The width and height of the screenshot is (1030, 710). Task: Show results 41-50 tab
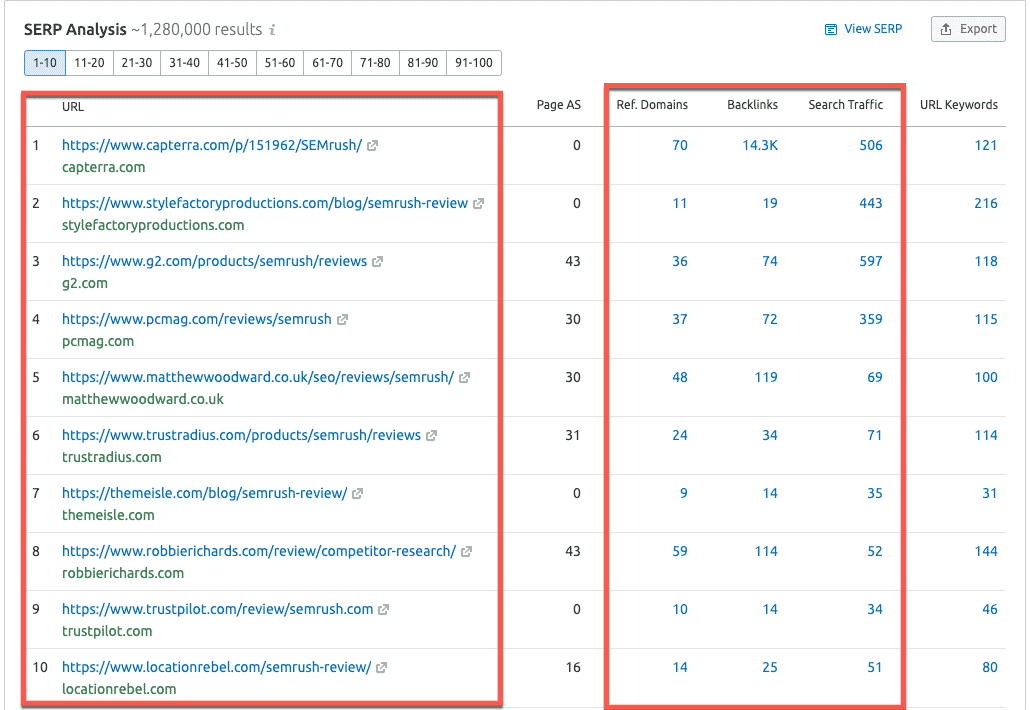pyautogui.click(x=232, y=63)
